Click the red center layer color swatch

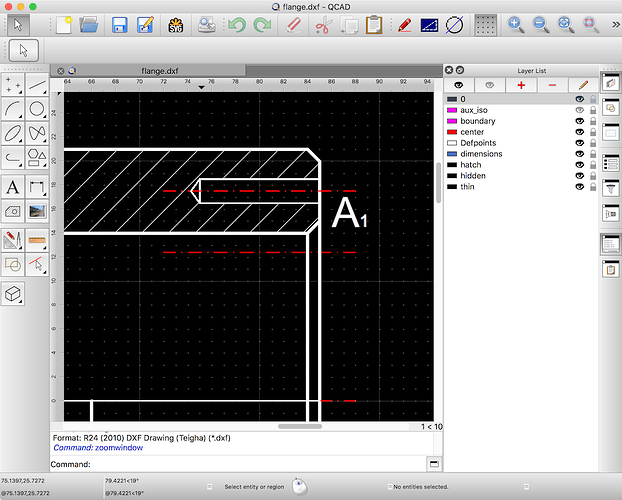452,132
